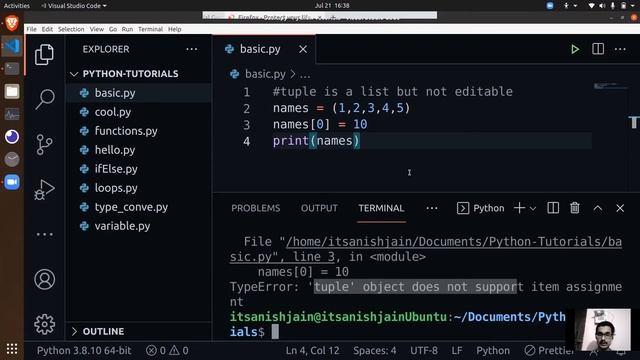Open the Source Control view
This screenshot has height=360, width=640.
[44, 144]
